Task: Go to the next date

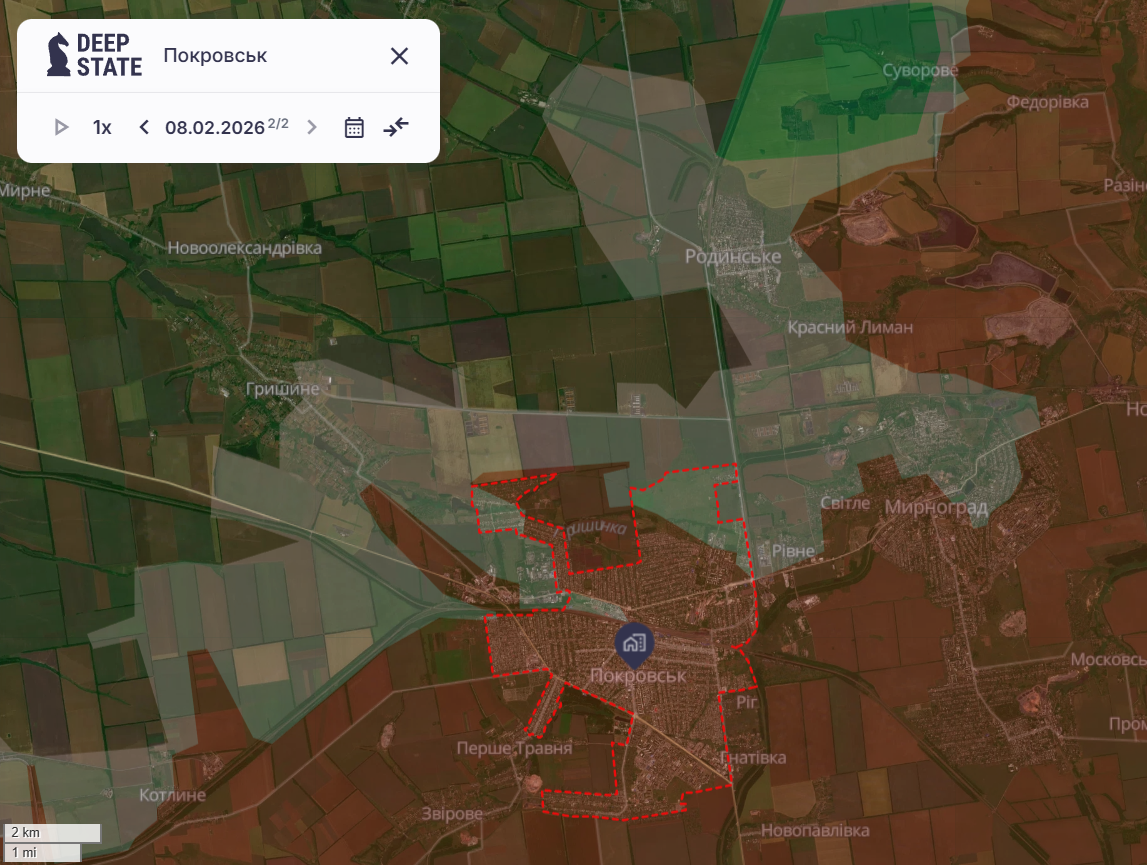Action: [312, 127]
